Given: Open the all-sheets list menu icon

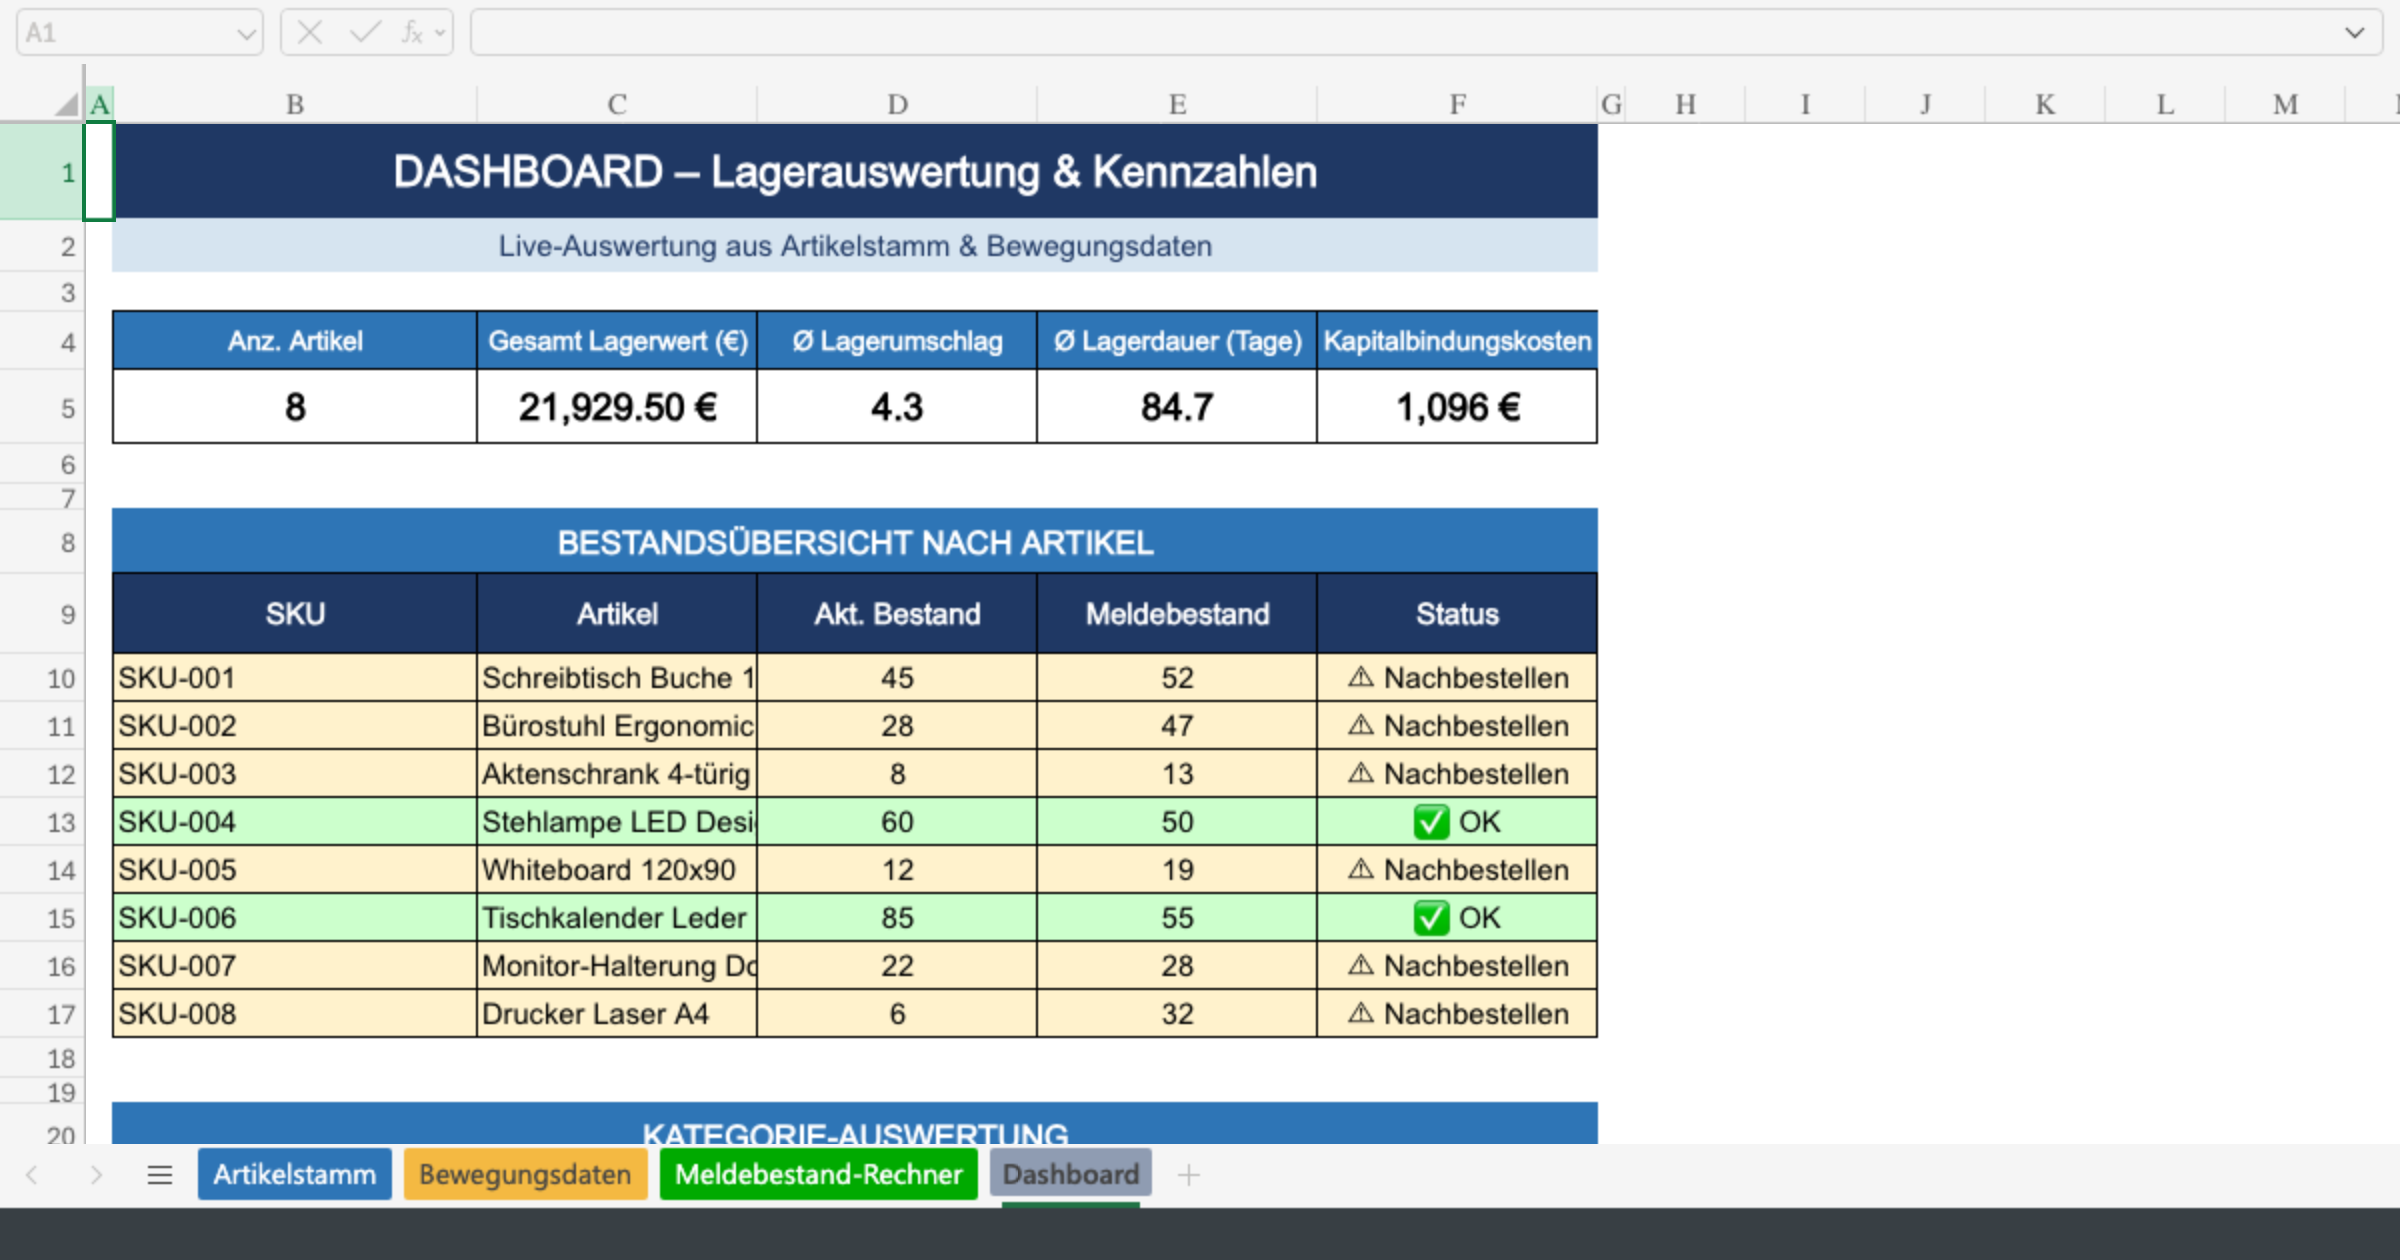Looking at the screenshot, I should coord(160,1175).
